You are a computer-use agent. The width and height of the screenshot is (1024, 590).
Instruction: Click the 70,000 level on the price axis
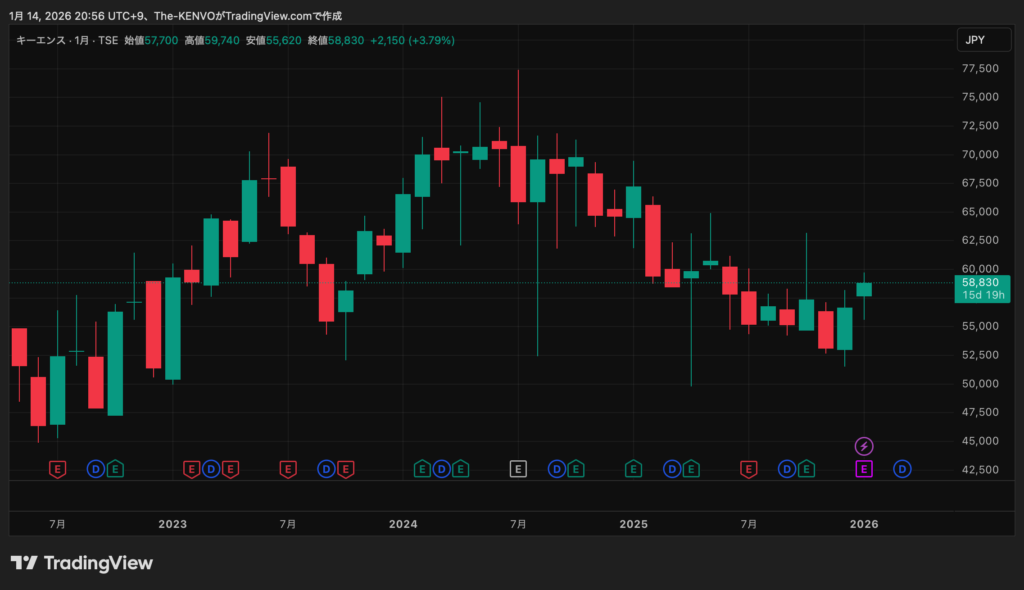[x=981, y=155]
